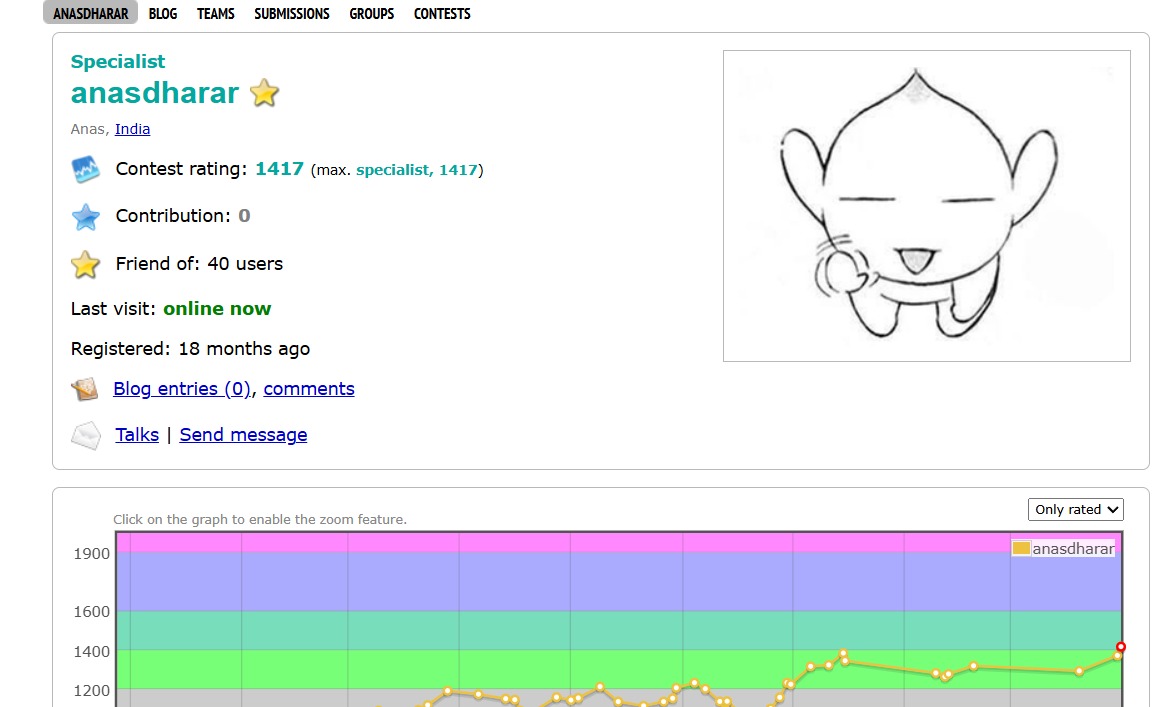
Task: Click the Registered 18 months ago text
Action: tap(190, 349)
